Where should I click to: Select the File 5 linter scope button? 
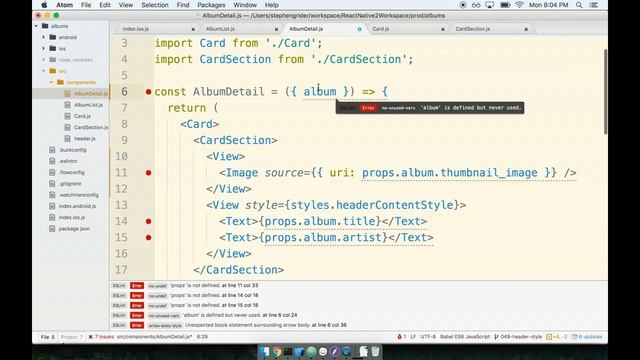point(47,337)
